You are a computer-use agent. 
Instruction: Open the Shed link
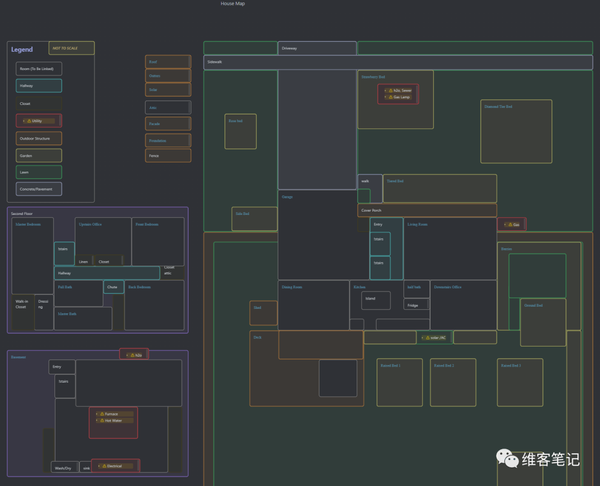click(x=257, y=308)
